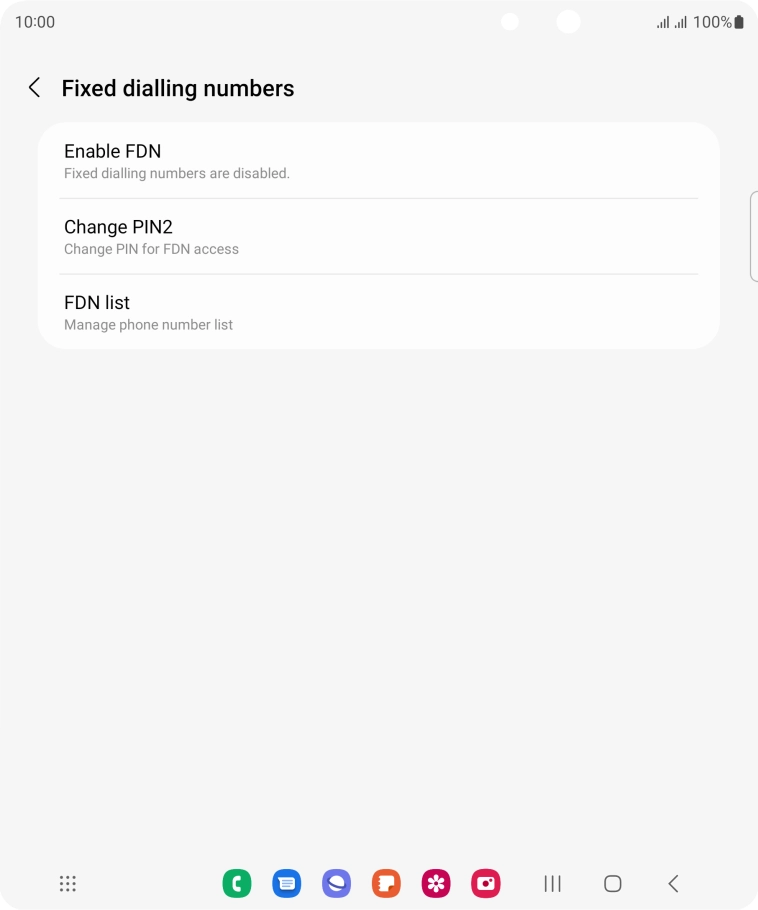The height and width of the screenshot is (910, 758).
Task: Tap the battery 100% indicator
Action: coord(719,22)
